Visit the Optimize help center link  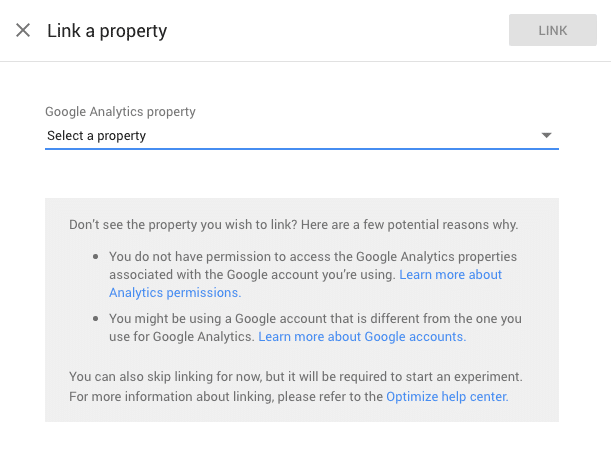(x=447, y=397)
